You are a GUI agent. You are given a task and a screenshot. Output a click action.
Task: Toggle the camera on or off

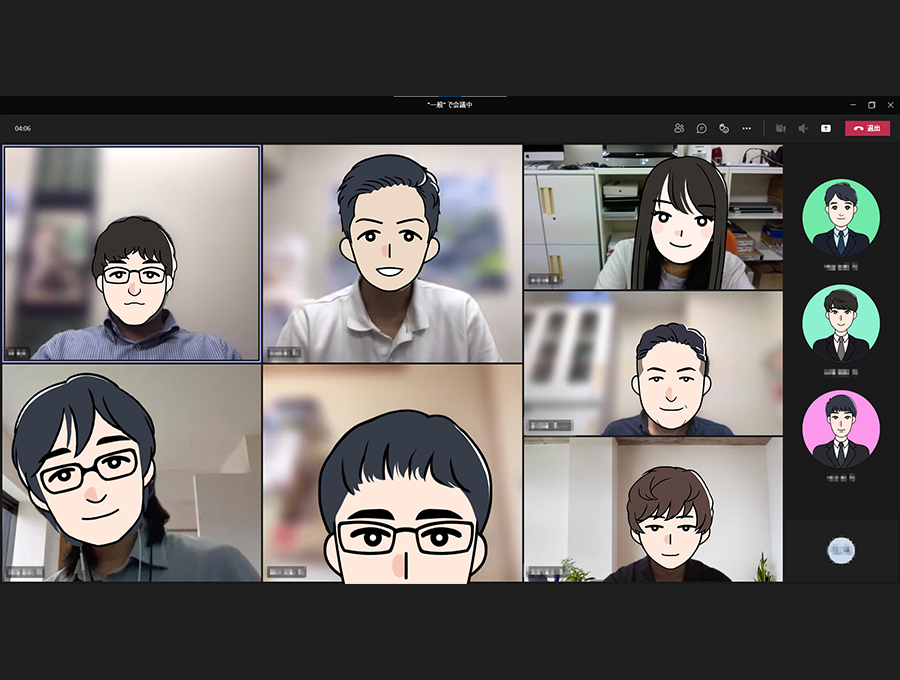point(780,128)
